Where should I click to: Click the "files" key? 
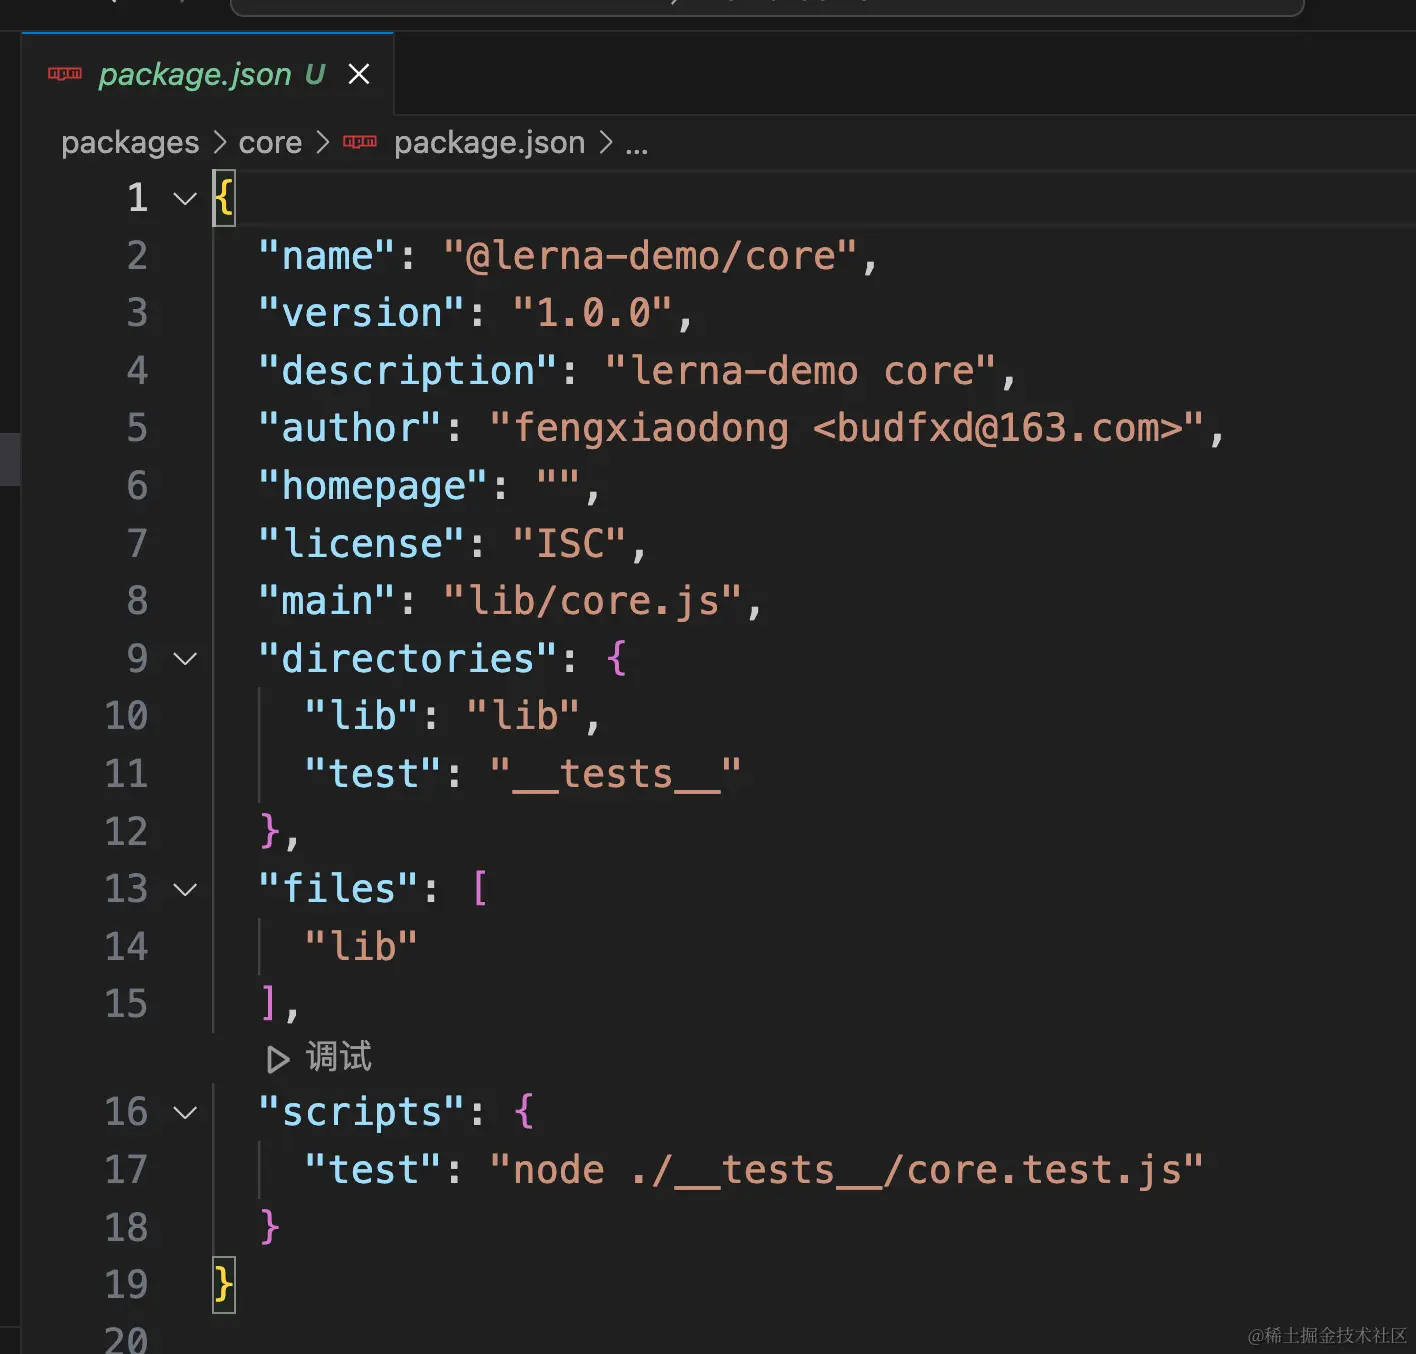pyautogui.click(x=338, y=889)
